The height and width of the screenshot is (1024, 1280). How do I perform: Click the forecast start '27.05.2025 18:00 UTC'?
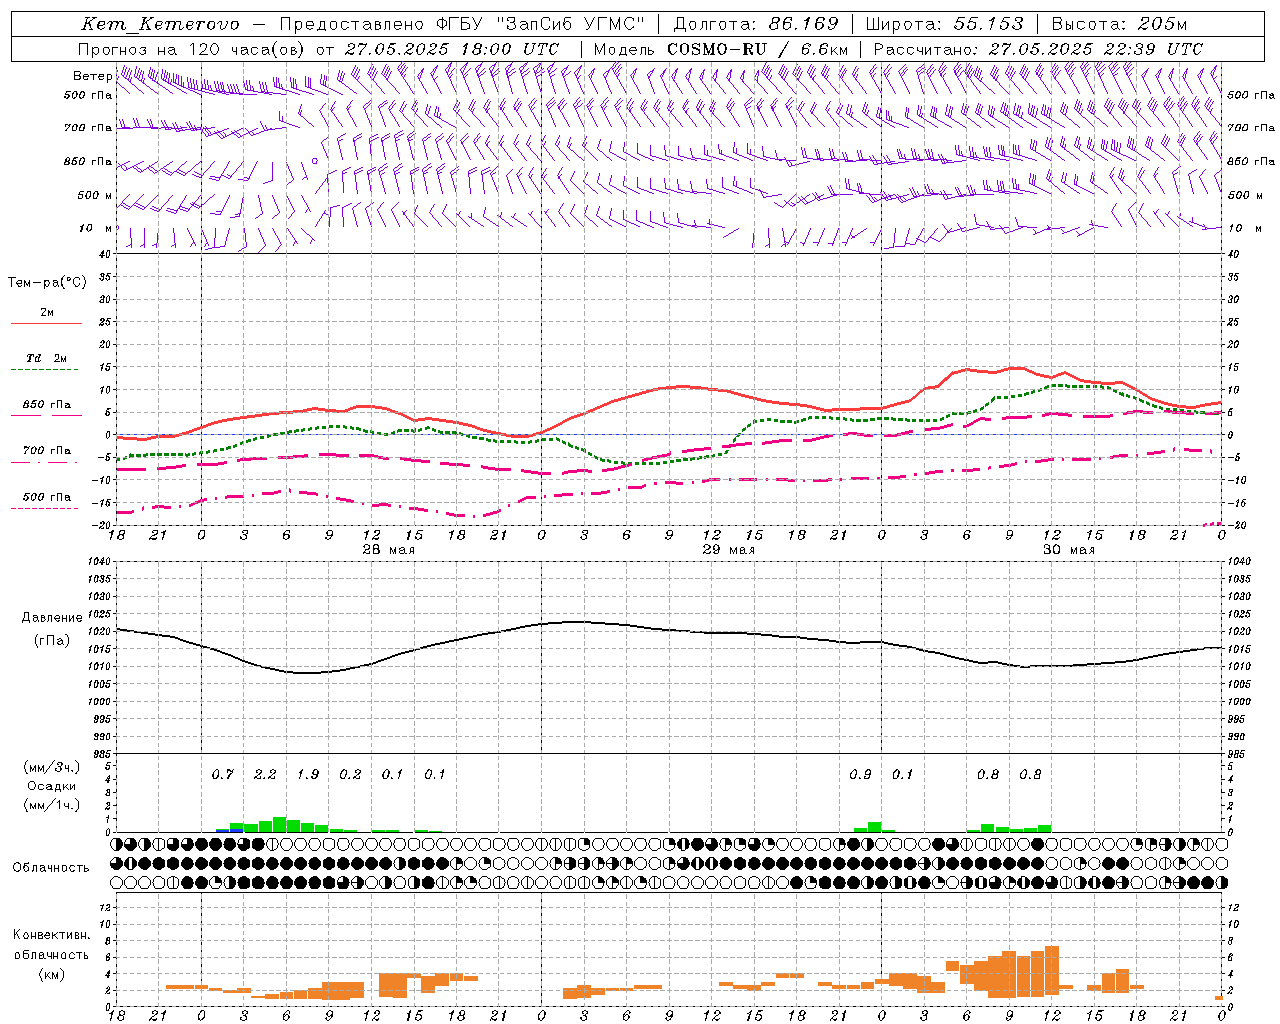pos(451,49)
